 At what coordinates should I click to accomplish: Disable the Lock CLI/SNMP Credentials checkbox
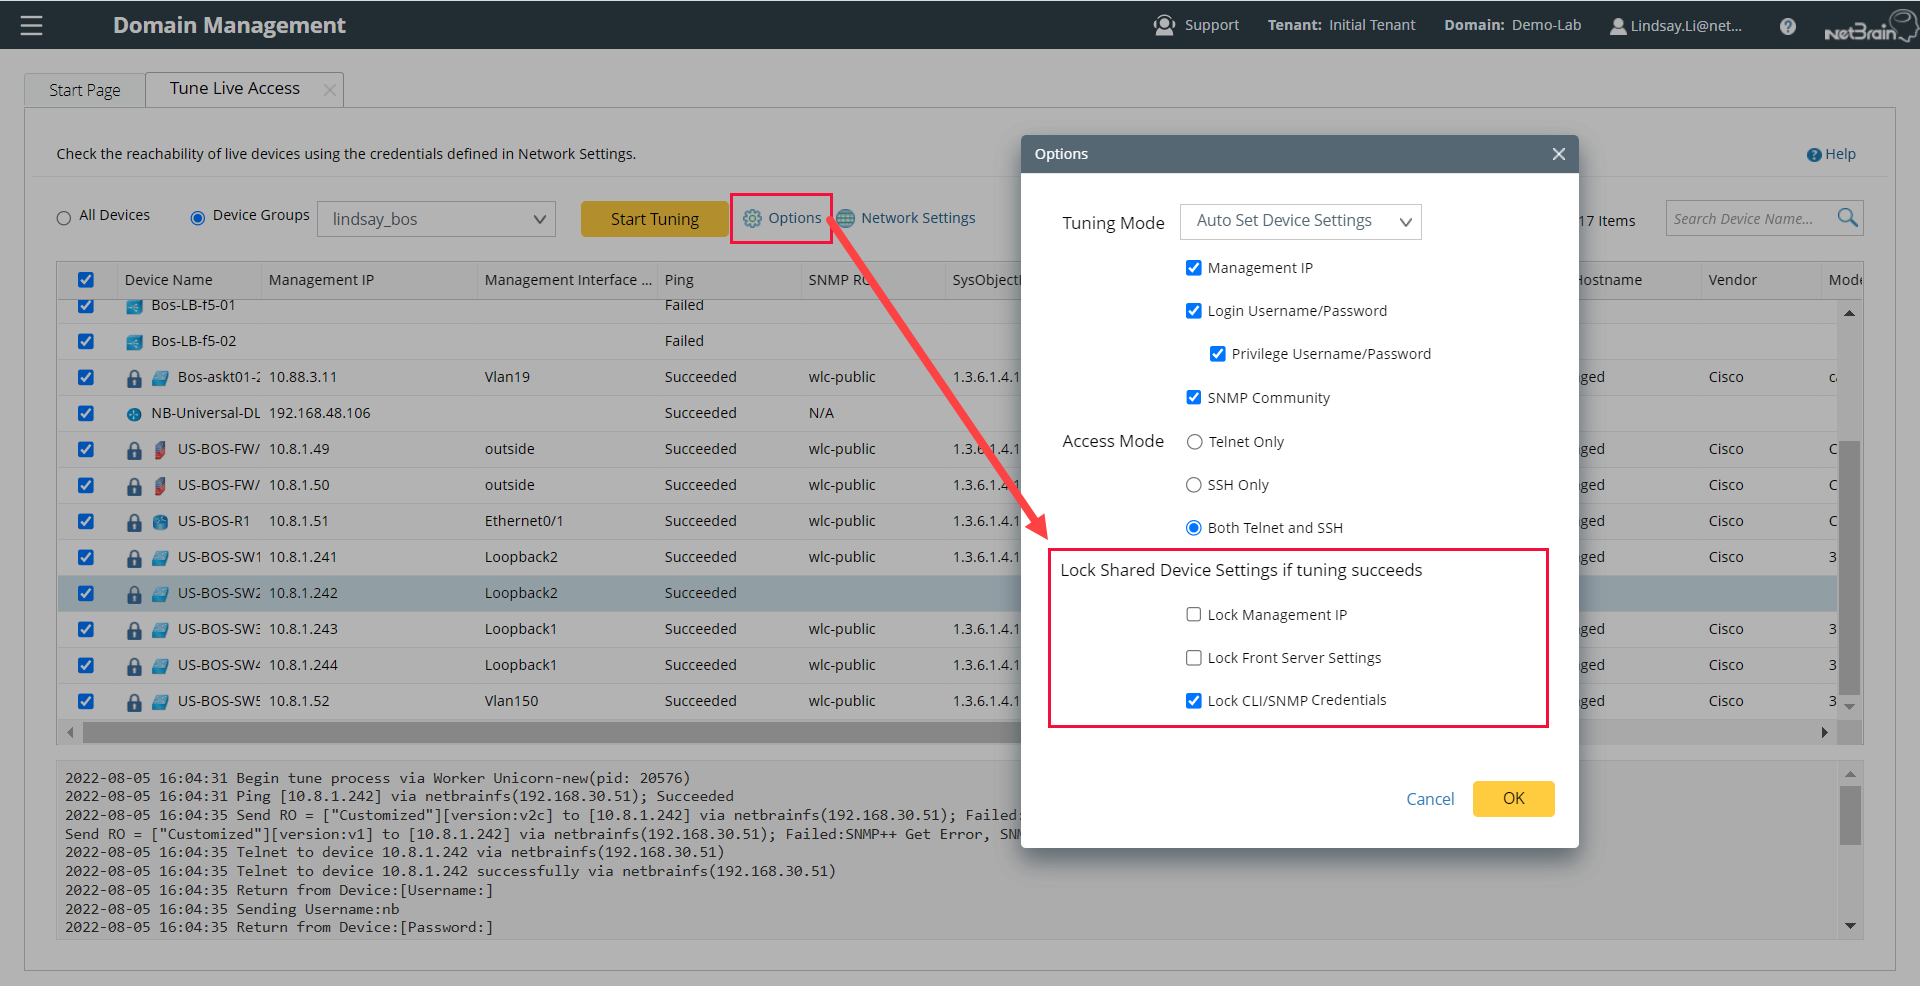coord(1193,700)
